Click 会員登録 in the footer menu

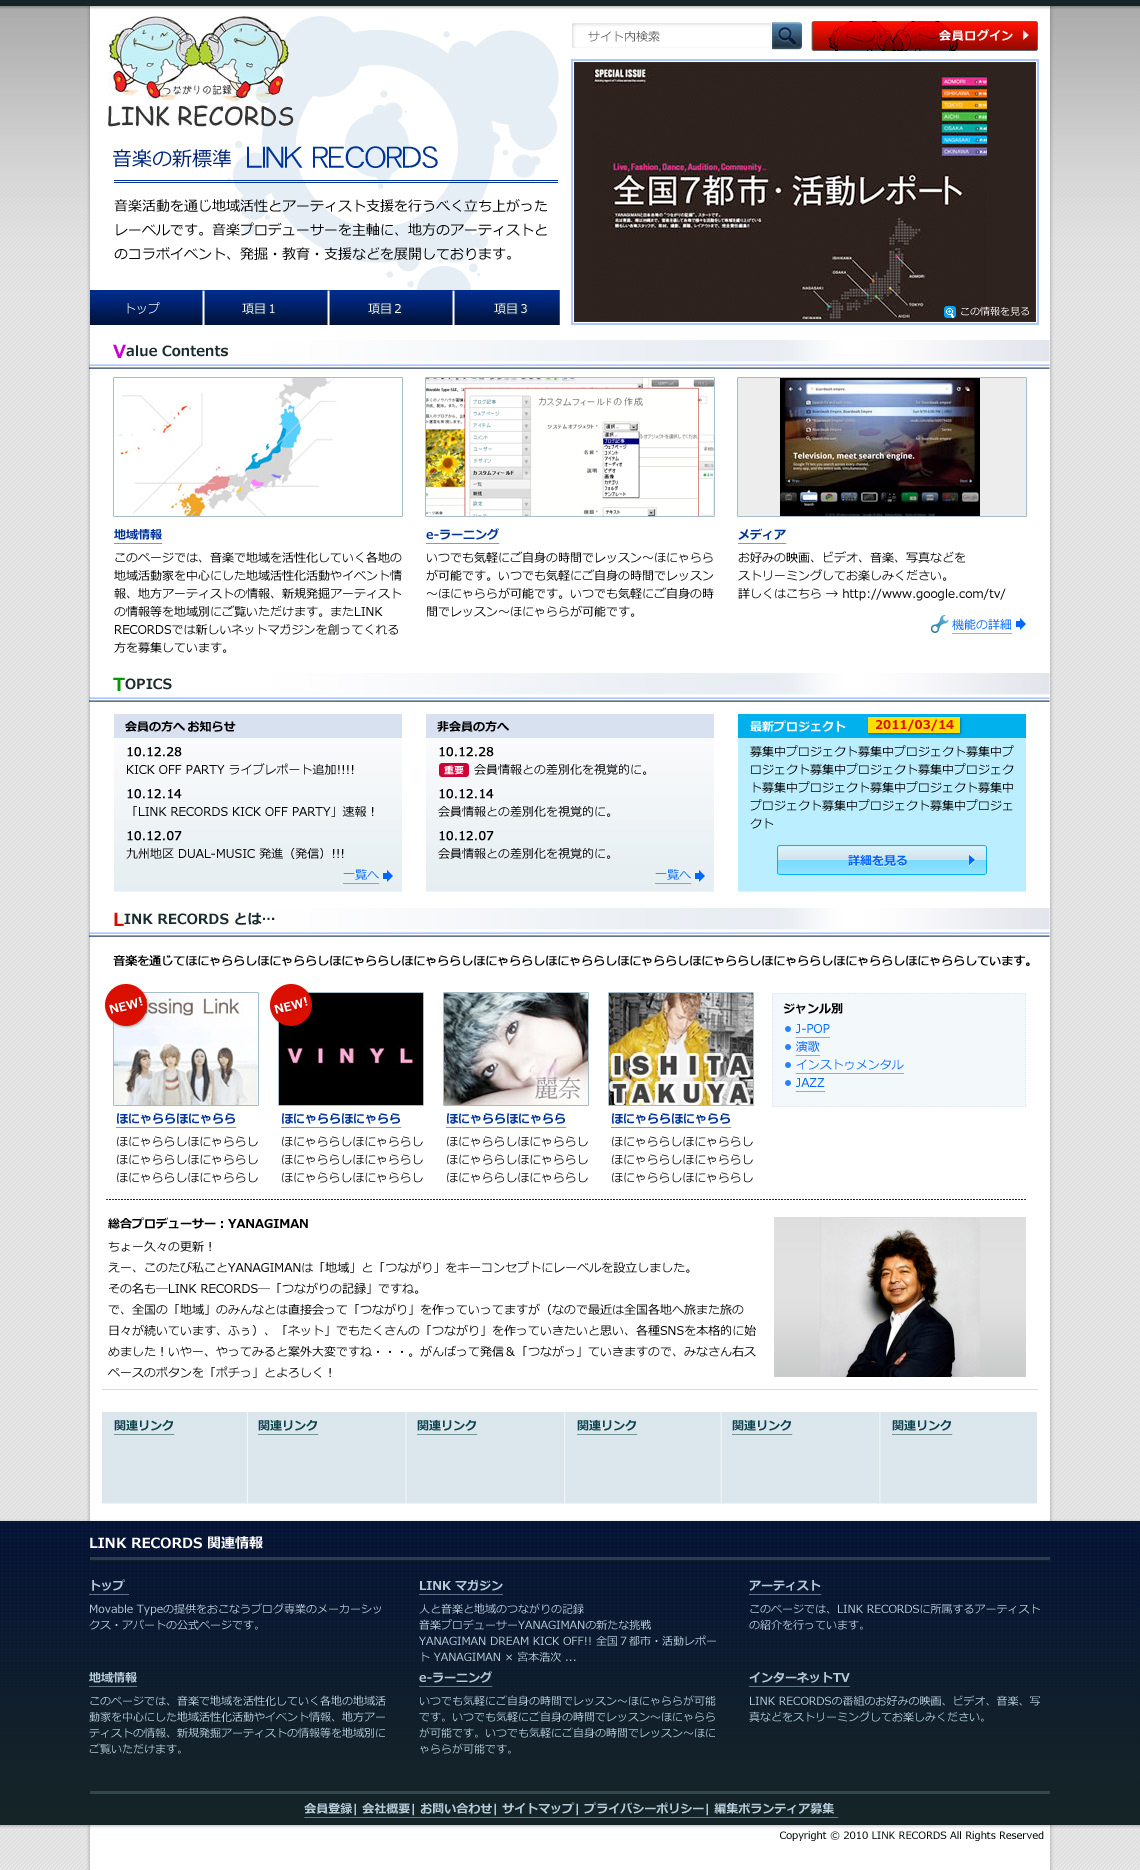[328, 1809]
